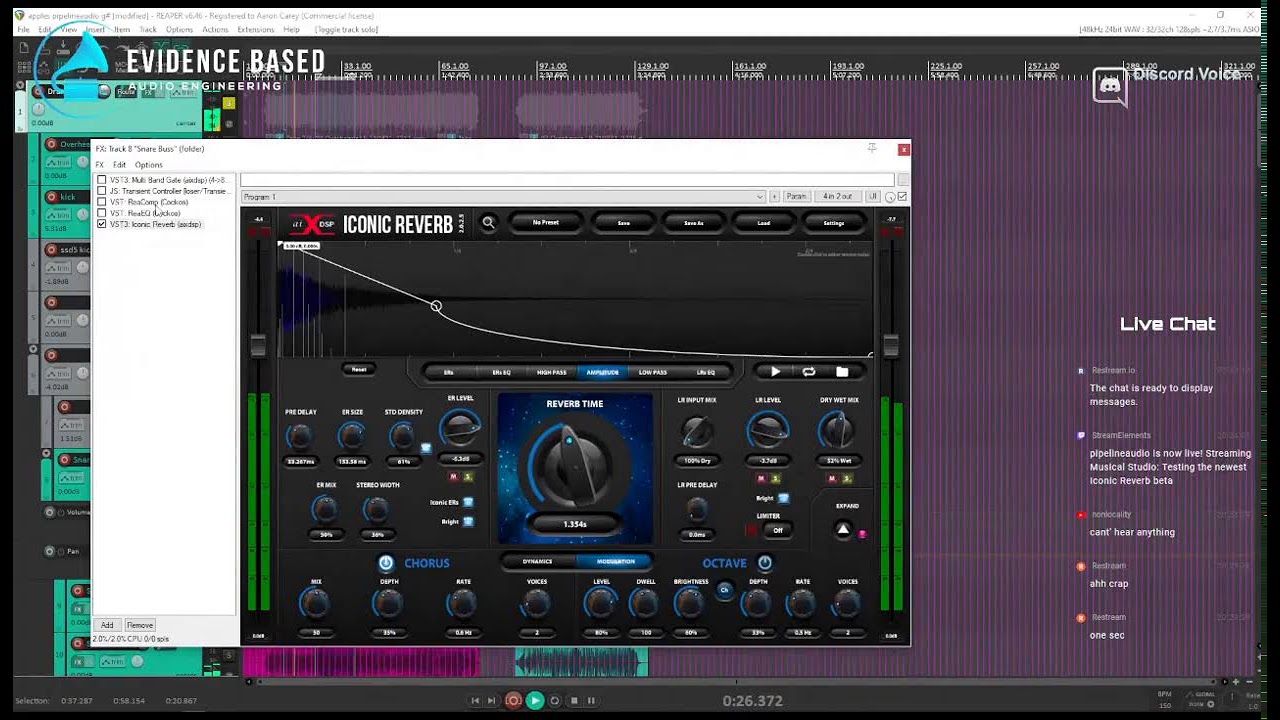Viewport: 1280px width, 720px height.
Task: Go to project start in transport
Action: 475,701
